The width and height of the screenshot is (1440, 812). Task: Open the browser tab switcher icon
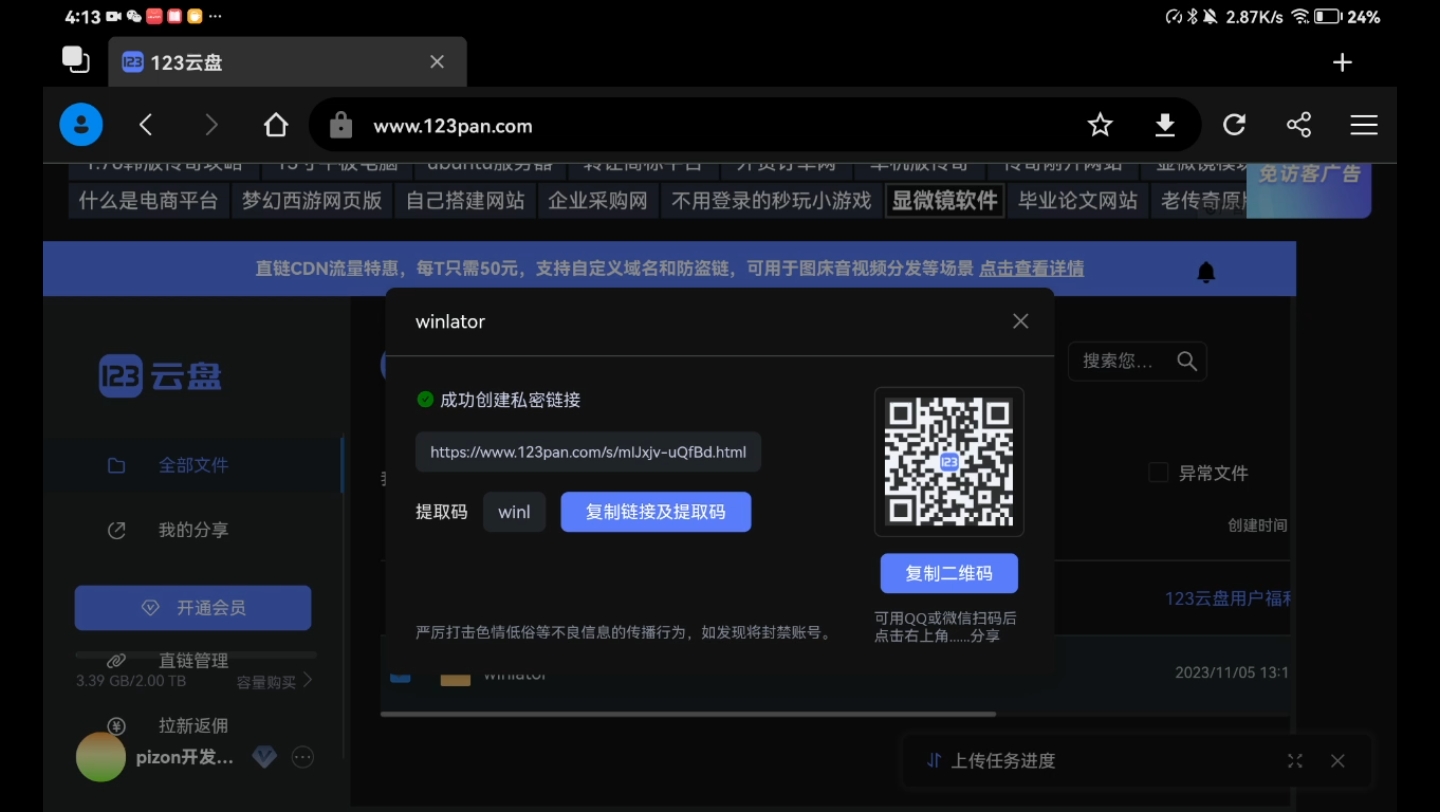[x=76, y=60]
